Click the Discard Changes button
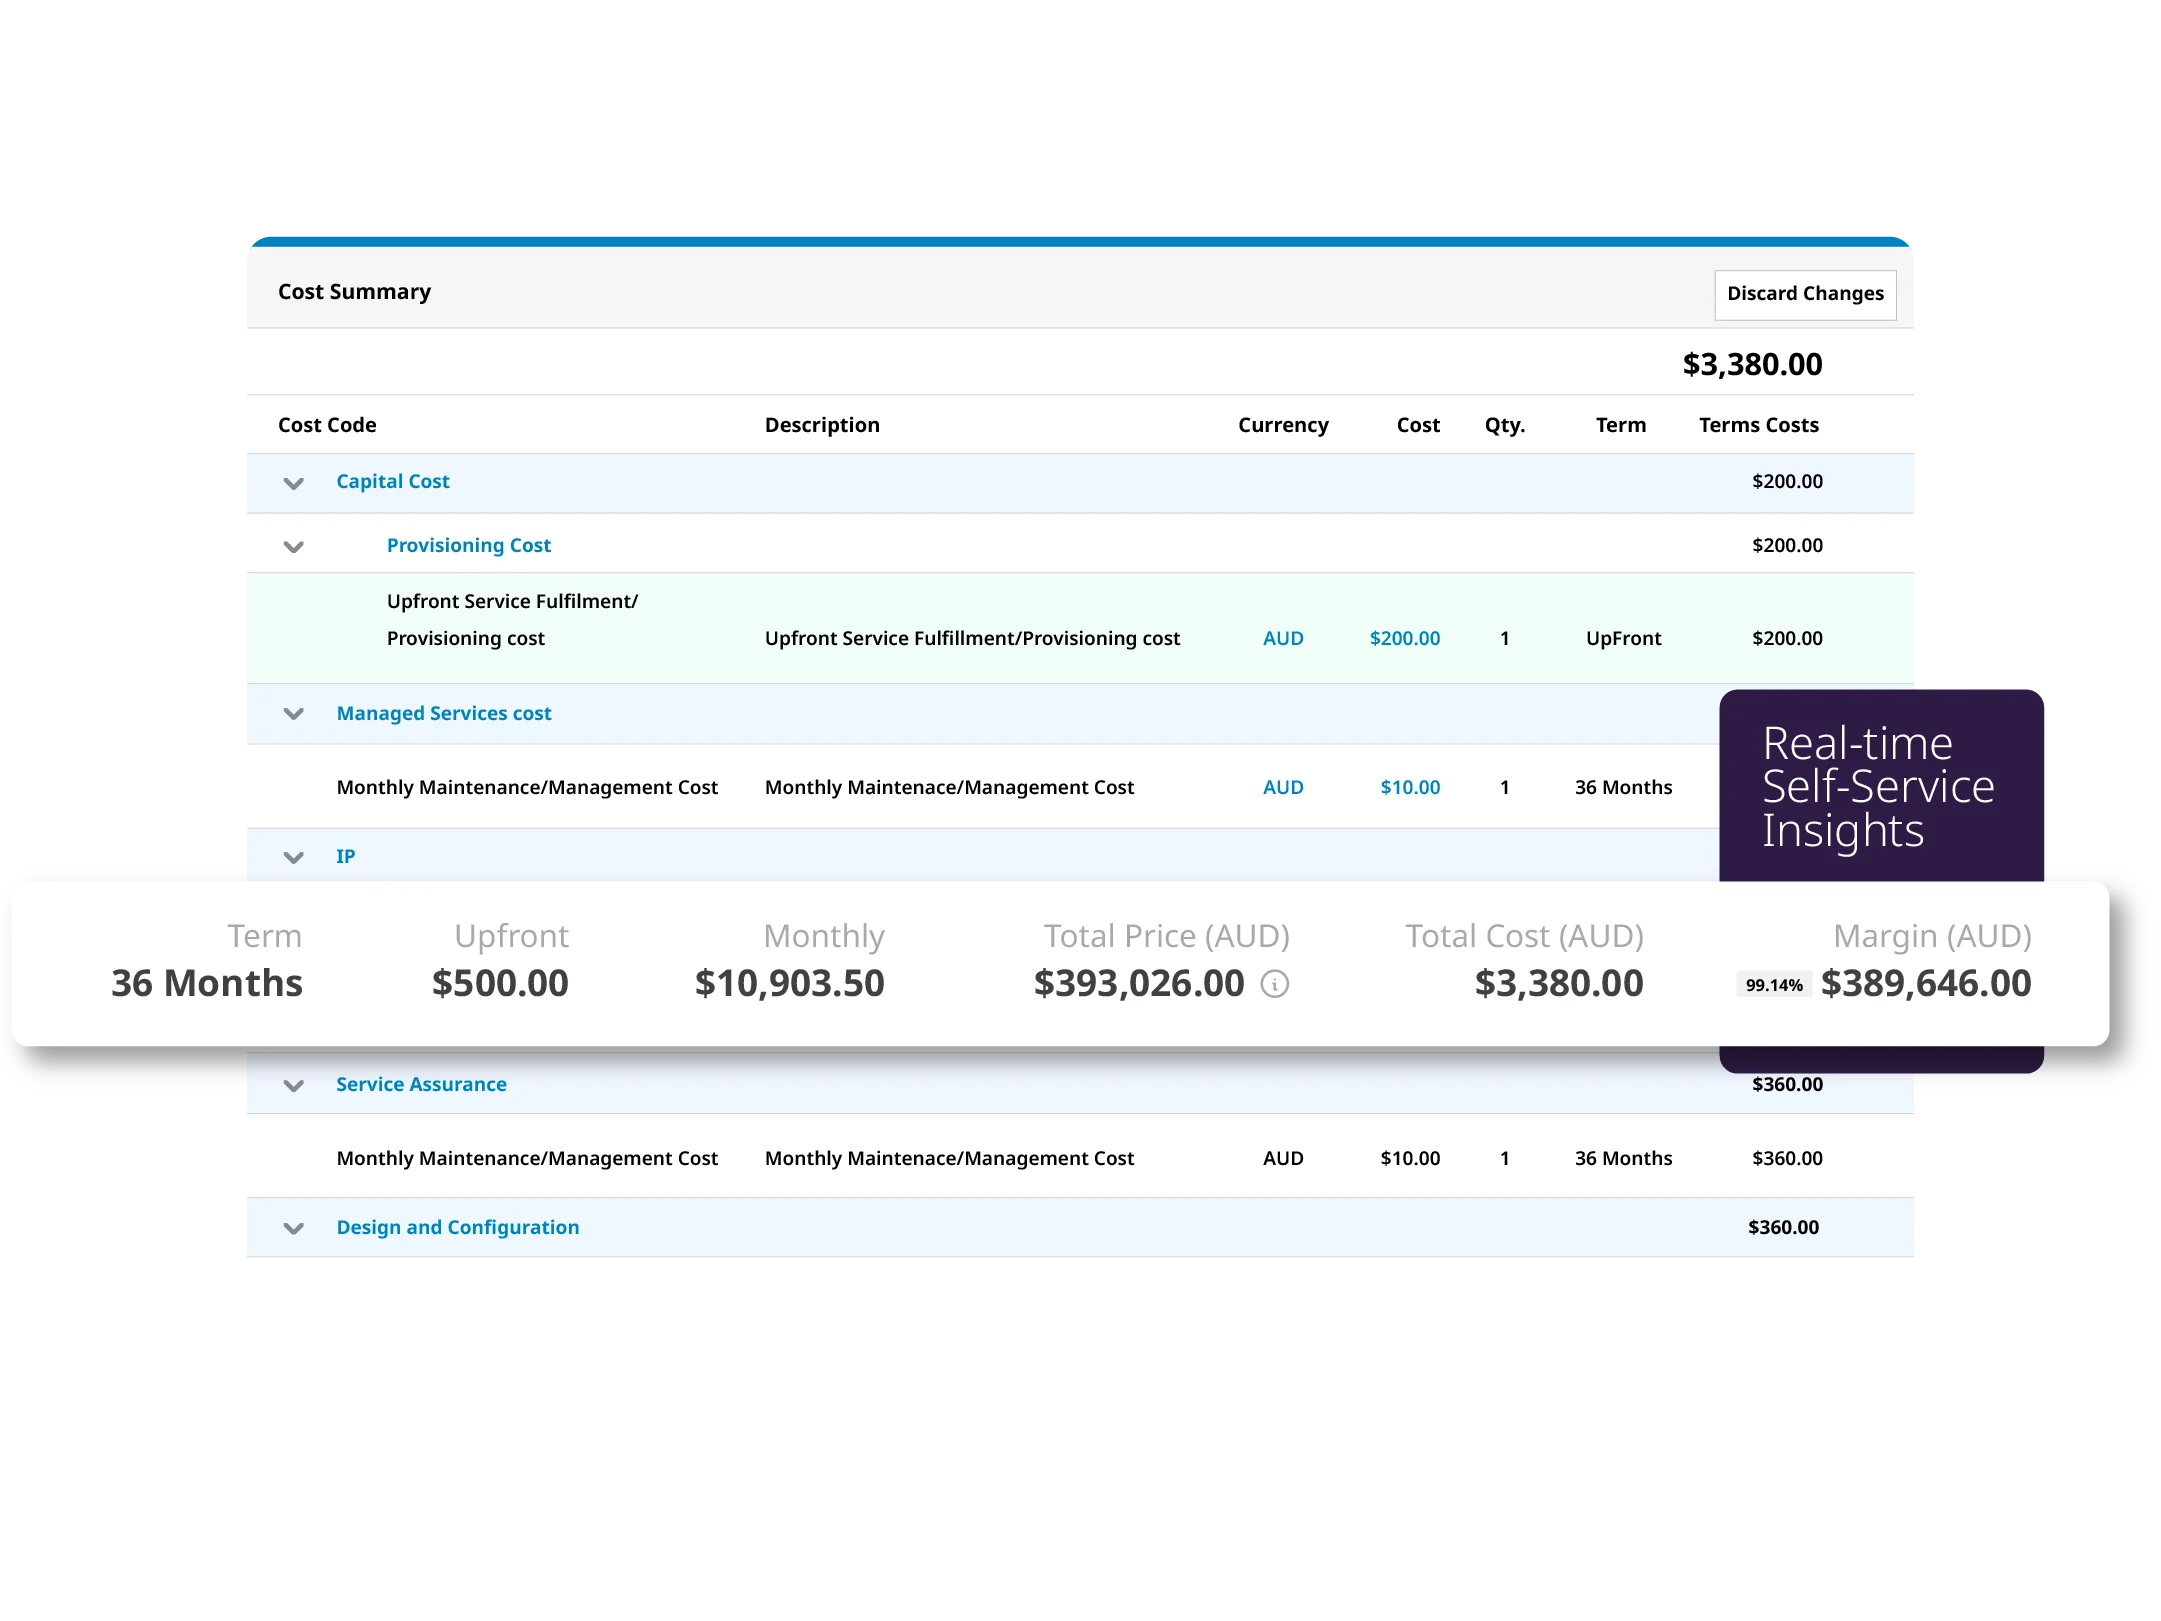 [1804, 294]
